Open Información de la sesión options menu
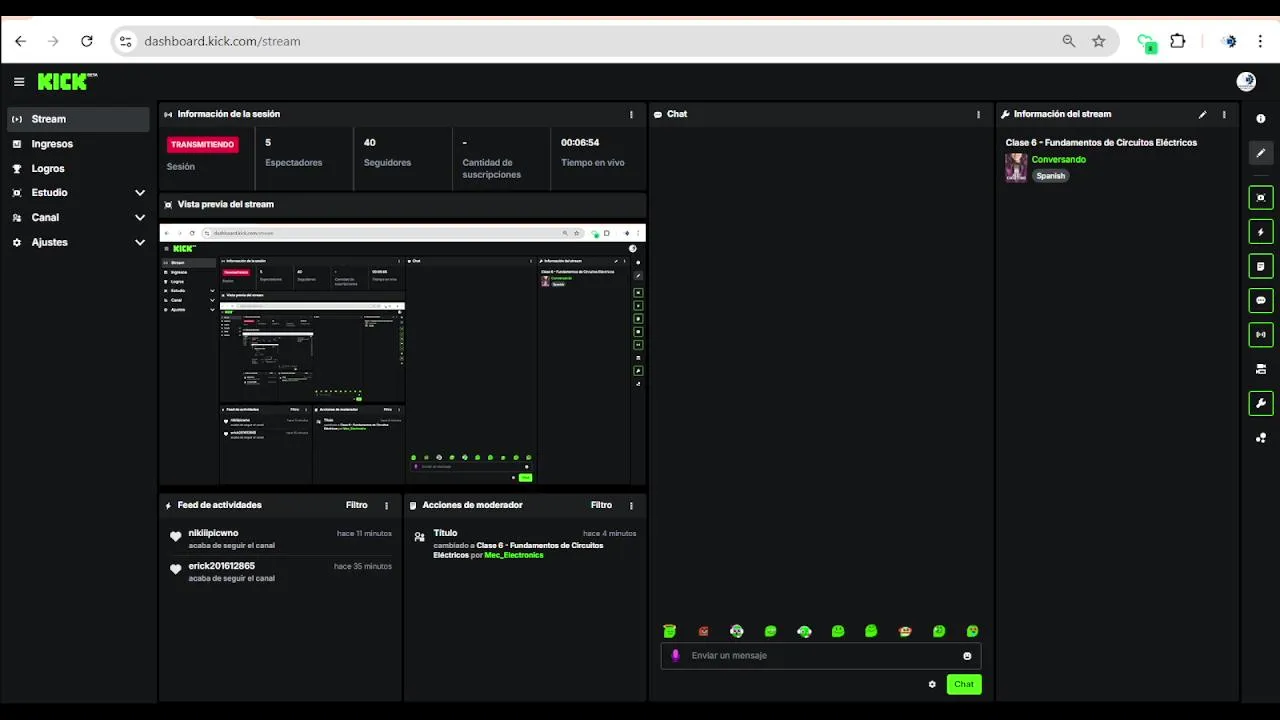 pos(631,114)
